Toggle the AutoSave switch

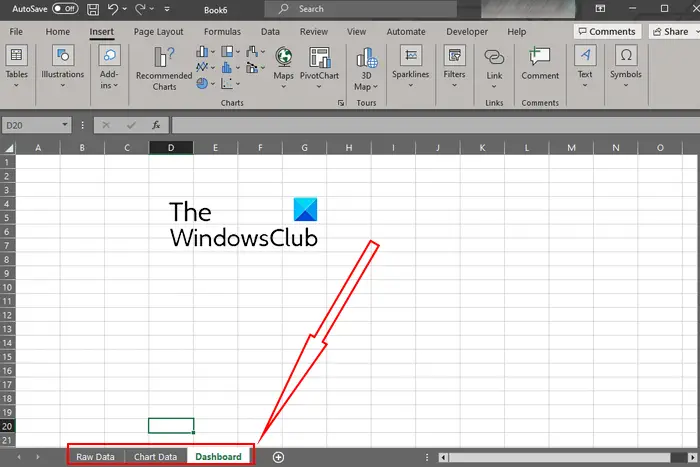click(65, 8)
